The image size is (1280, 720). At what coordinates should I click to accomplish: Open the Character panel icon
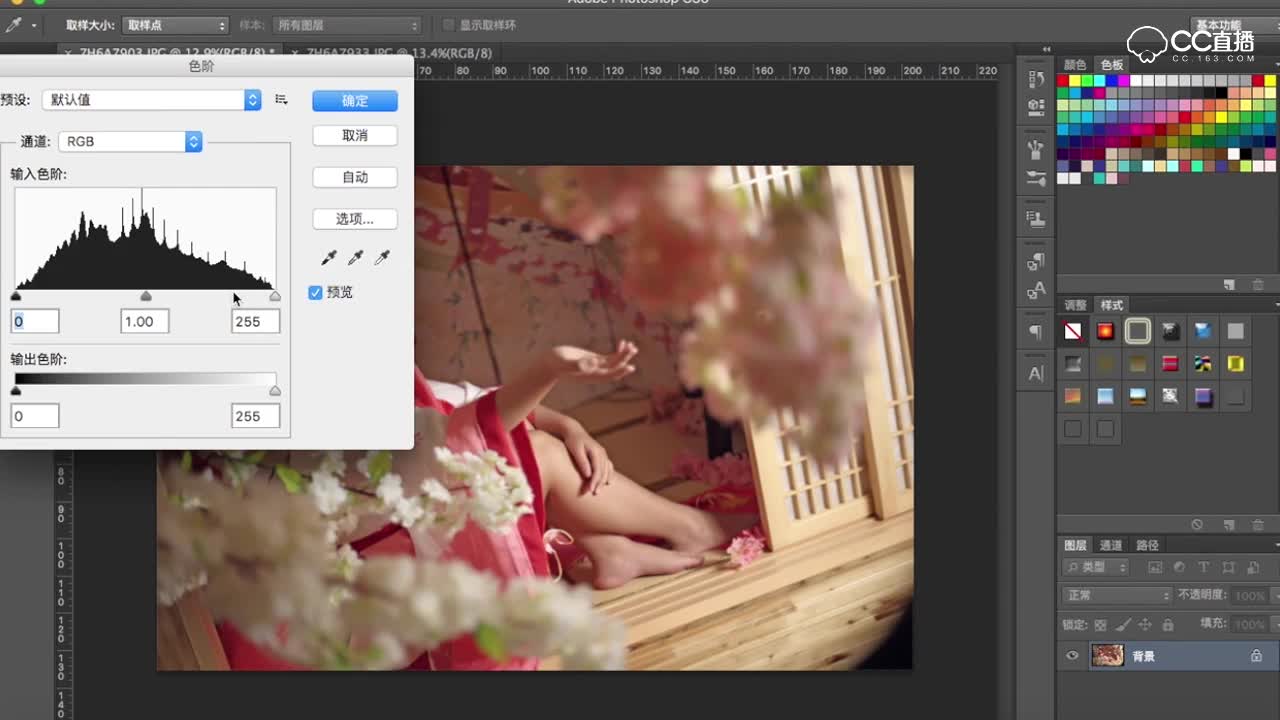tap(1036, 373)
